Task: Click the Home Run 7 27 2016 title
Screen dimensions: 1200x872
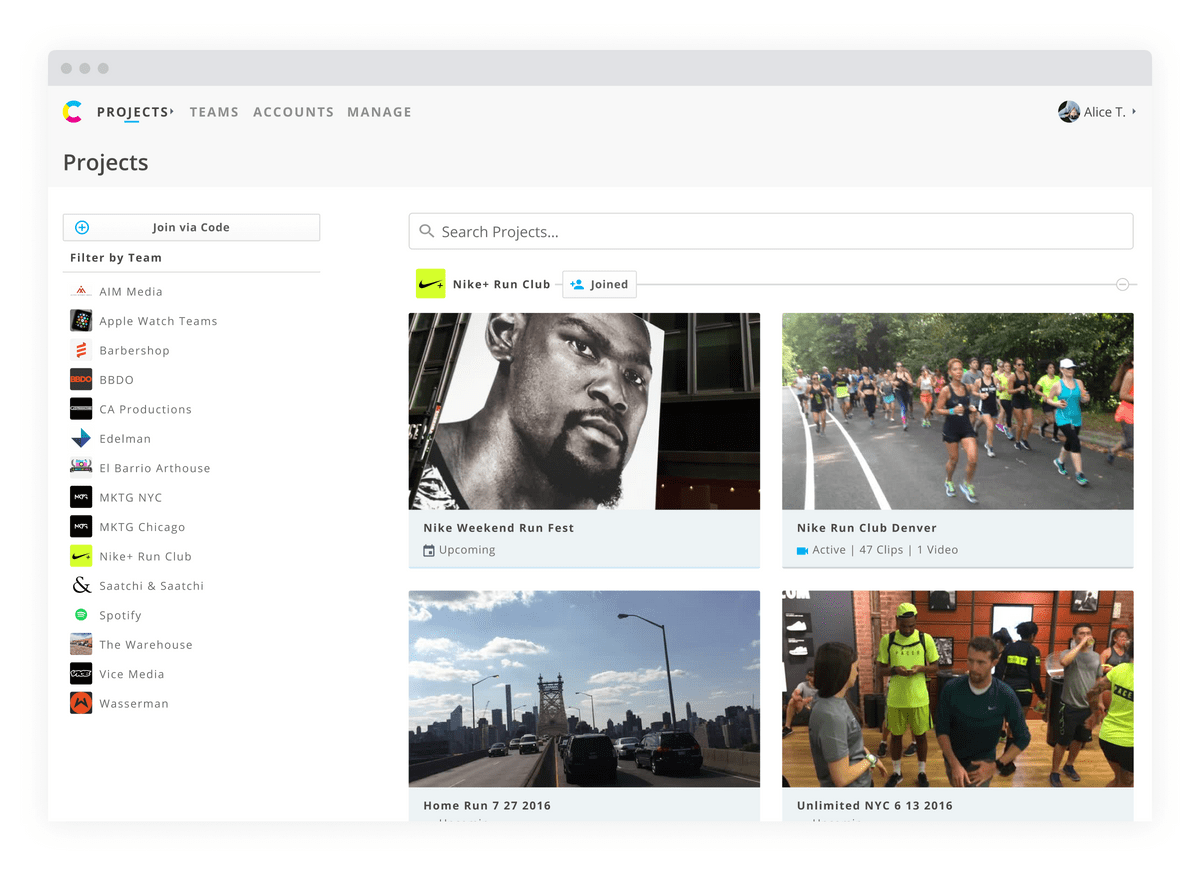Action: coord(487,806)
